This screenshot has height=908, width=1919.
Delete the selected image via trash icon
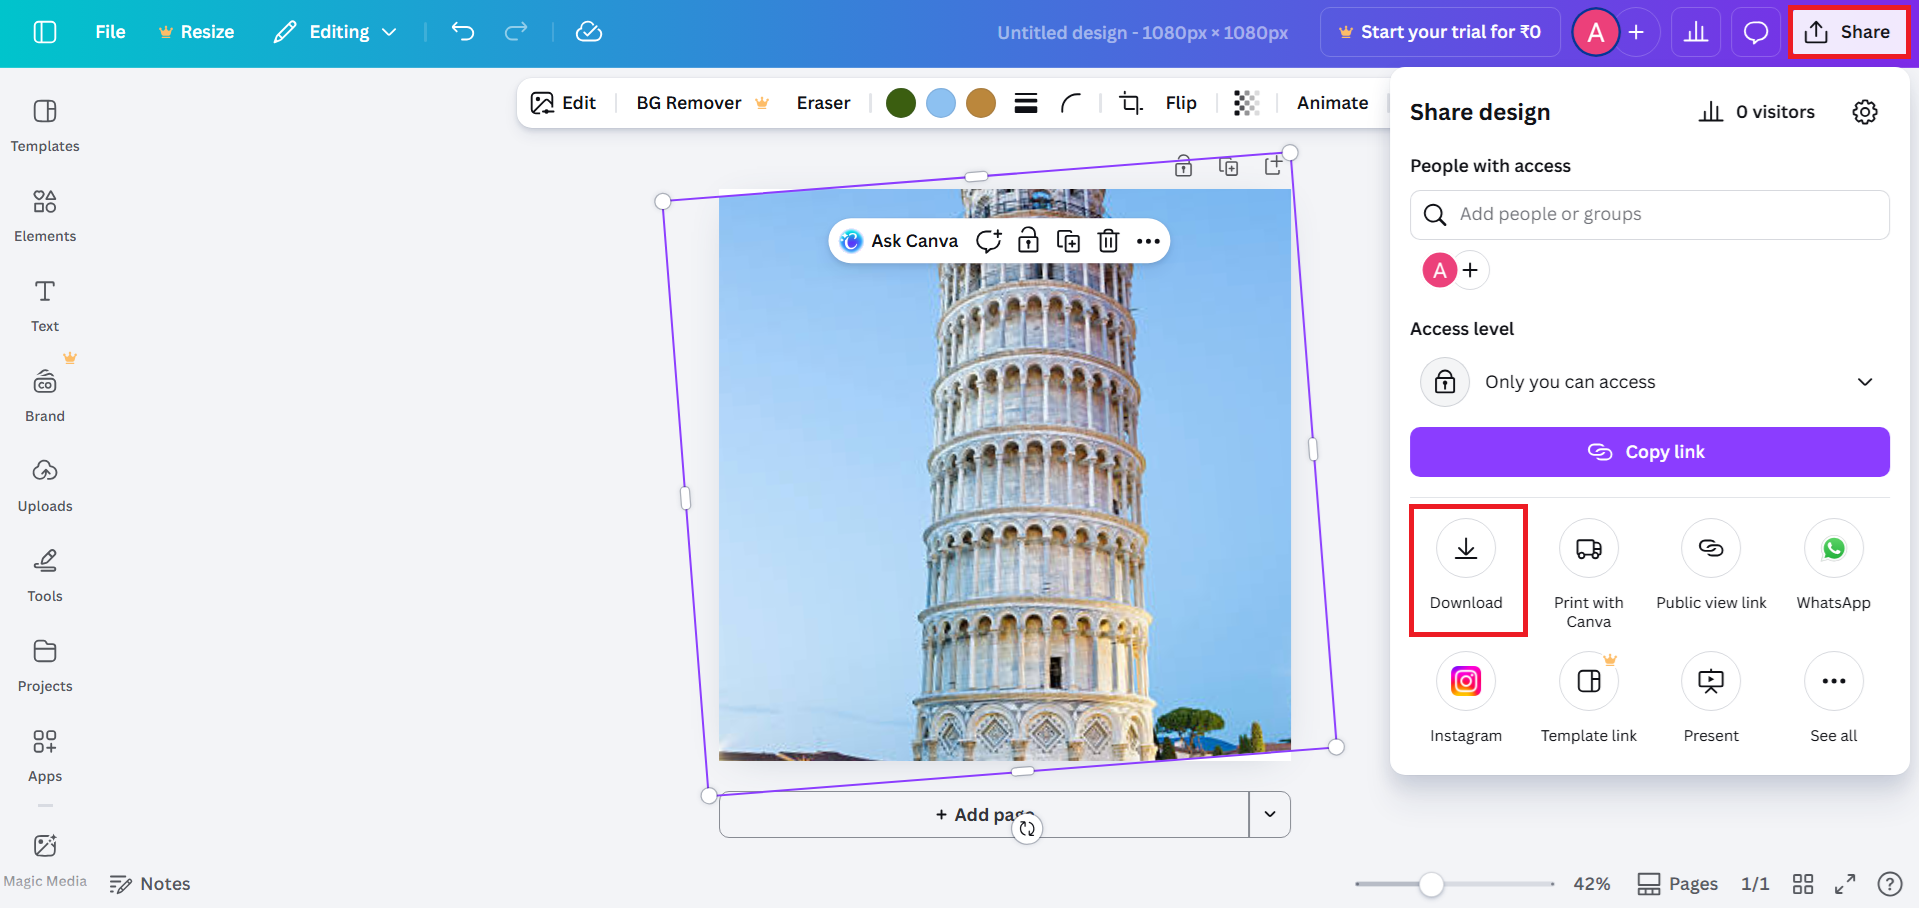(x=1107, y=240)
